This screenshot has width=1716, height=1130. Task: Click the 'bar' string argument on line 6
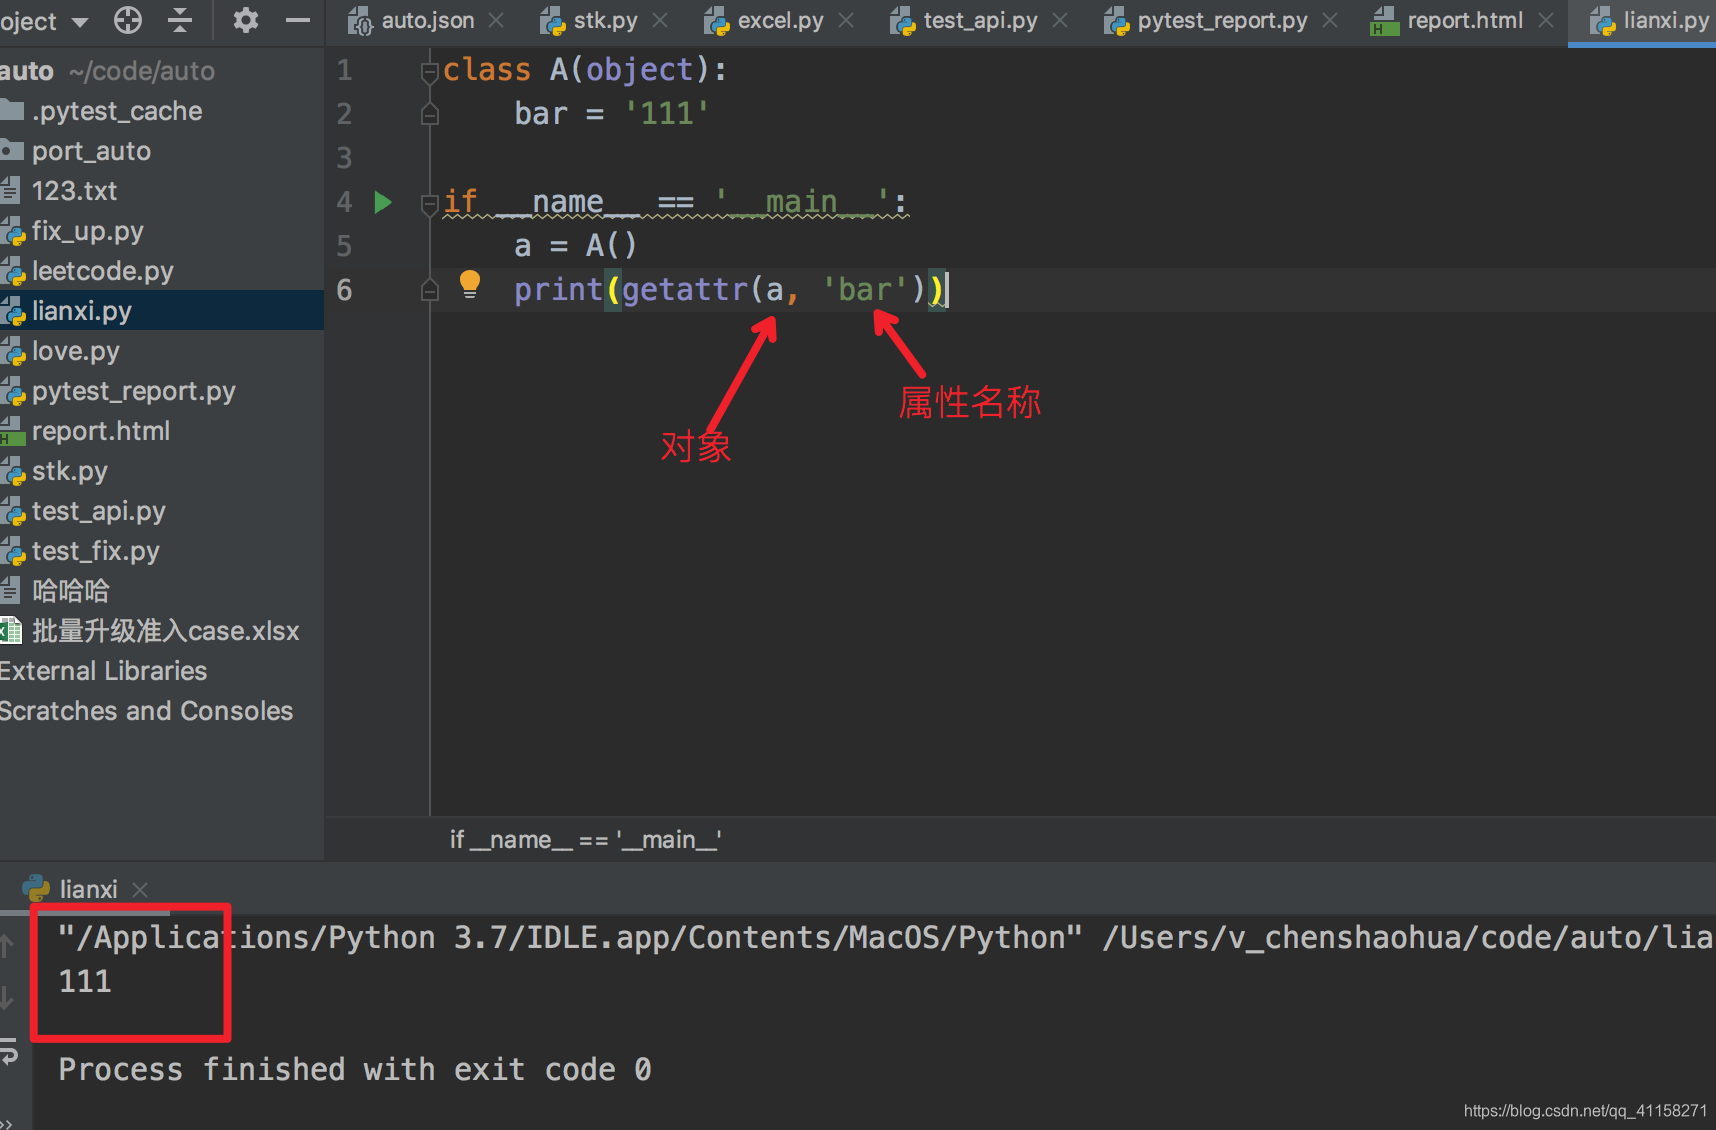[x=865, y=290]
